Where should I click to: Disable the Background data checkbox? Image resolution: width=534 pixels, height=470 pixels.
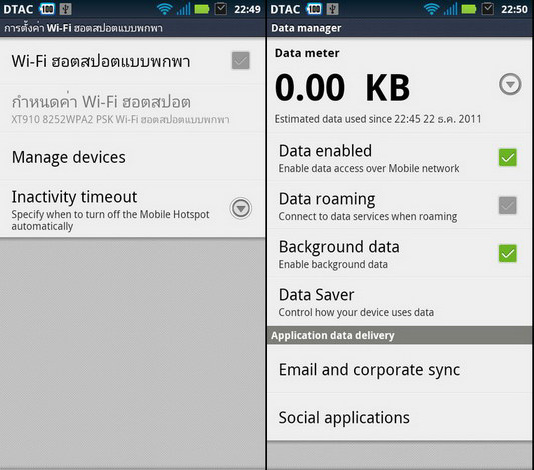click(507, 253)
